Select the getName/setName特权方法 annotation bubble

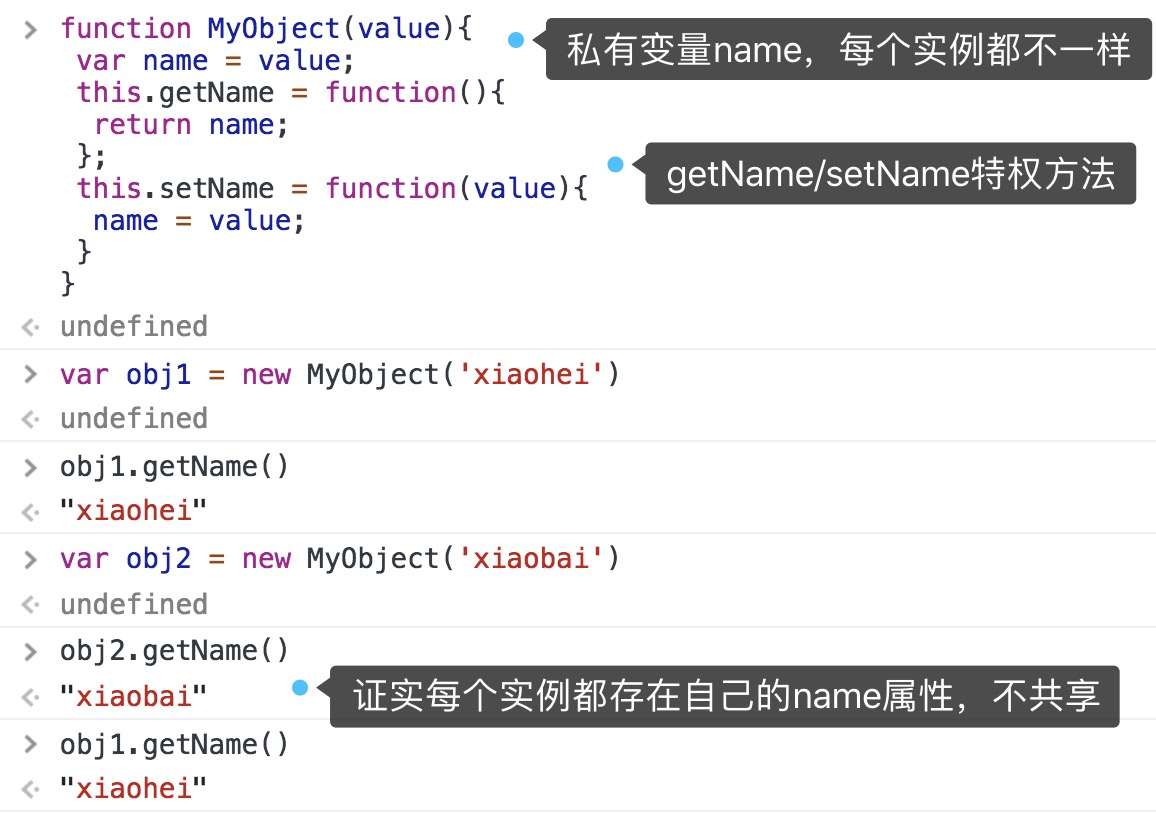(x=890, y=174)
